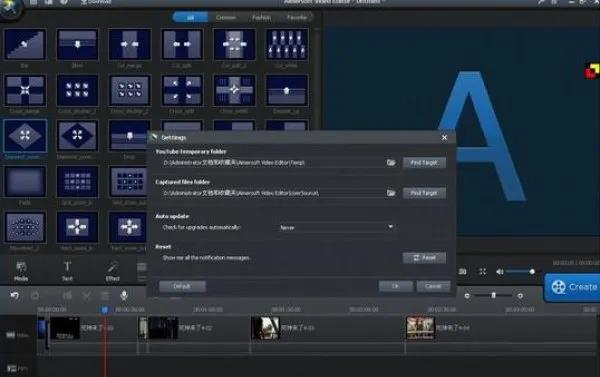Choose the Col_split transition with outward arrows
This screenshot has height=377, width=600.
point(182,44)
